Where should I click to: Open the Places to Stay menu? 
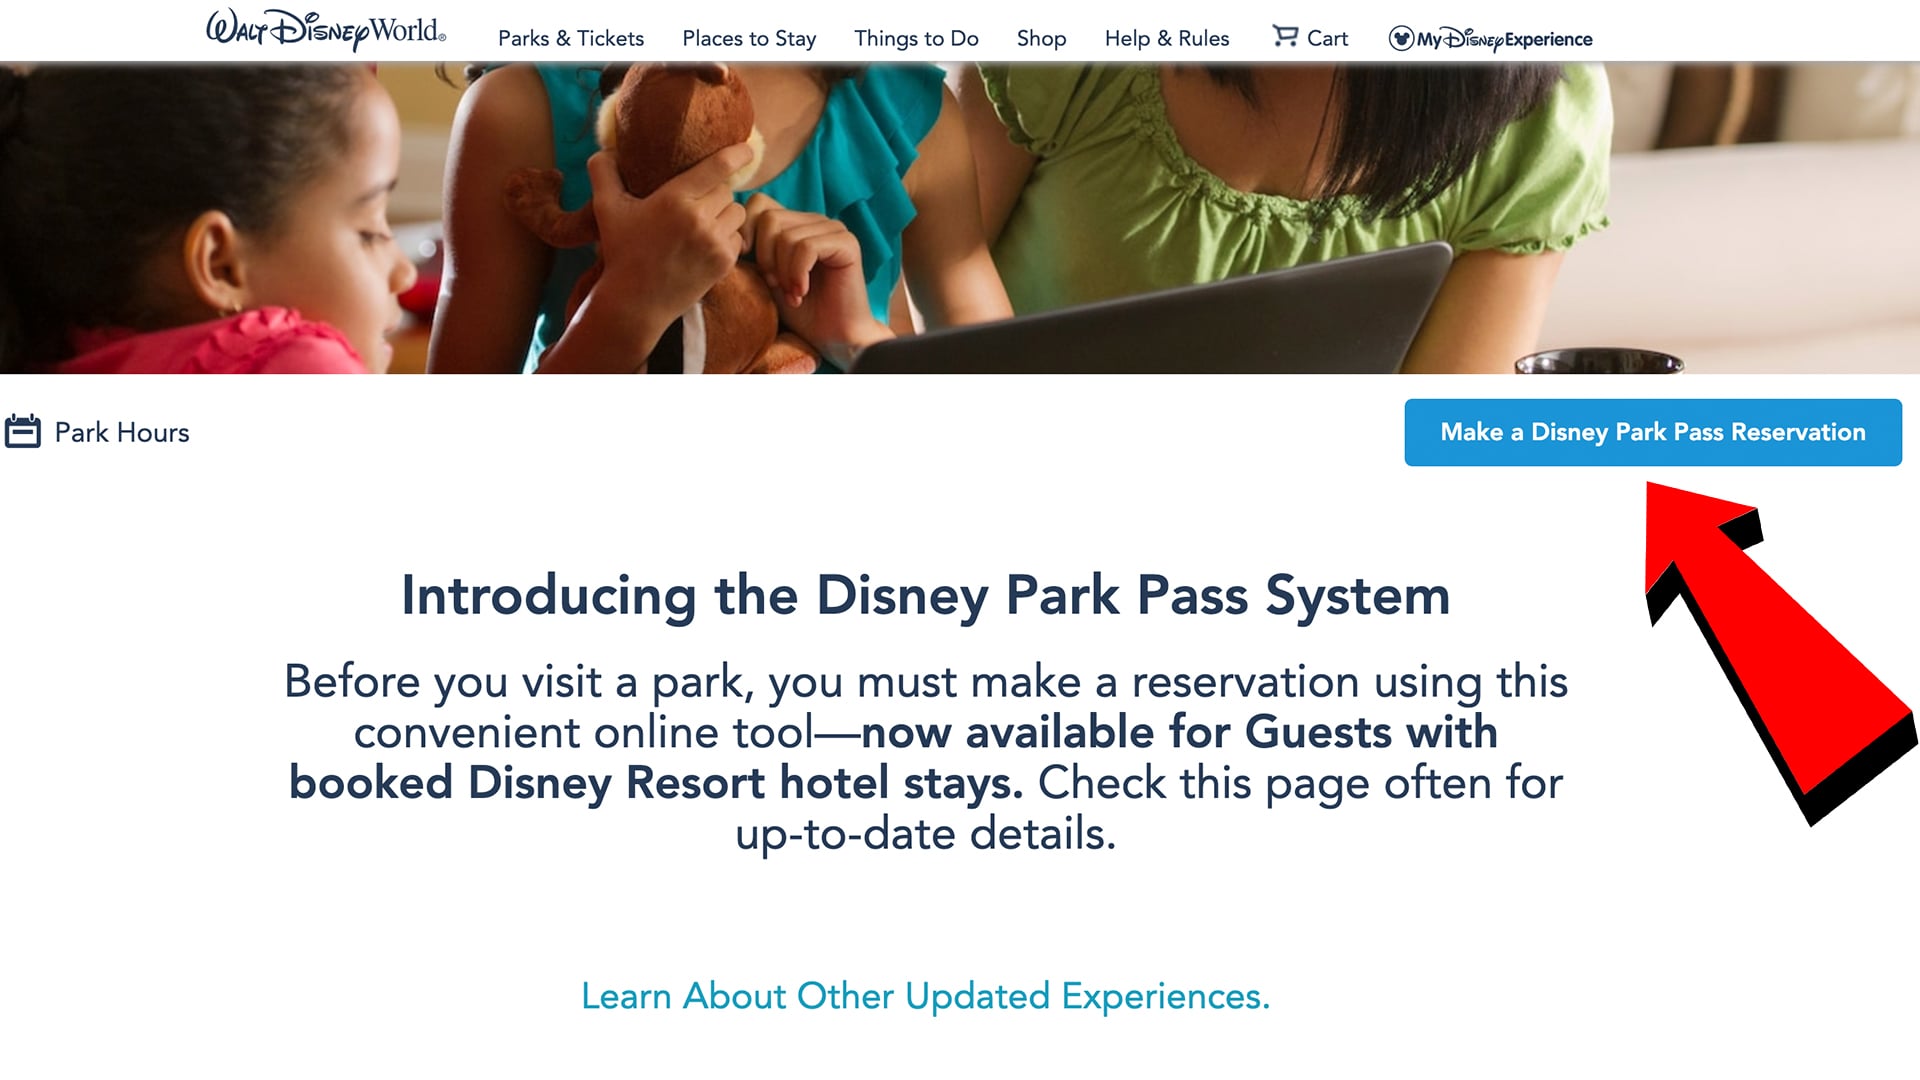(x=748, y=38)
